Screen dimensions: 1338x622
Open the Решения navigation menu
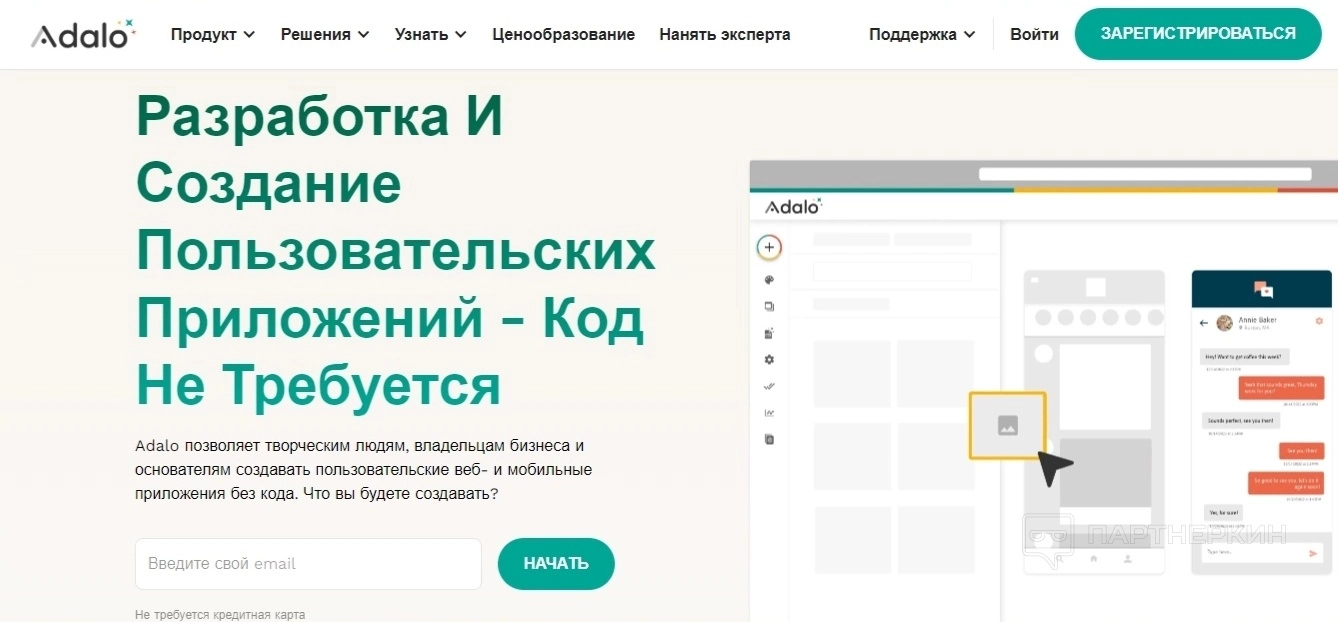[x=325, y=34]
